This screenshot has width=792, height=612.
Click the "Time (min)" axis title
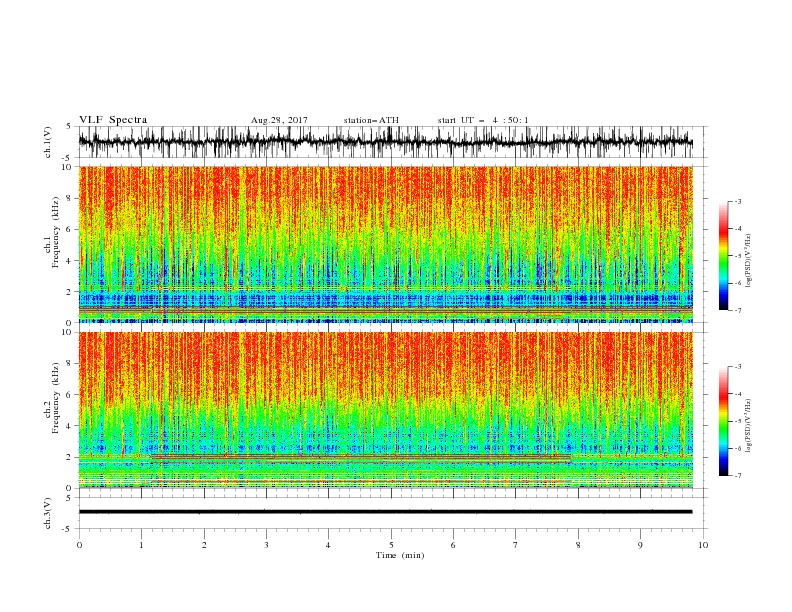[x=400, y=555]
